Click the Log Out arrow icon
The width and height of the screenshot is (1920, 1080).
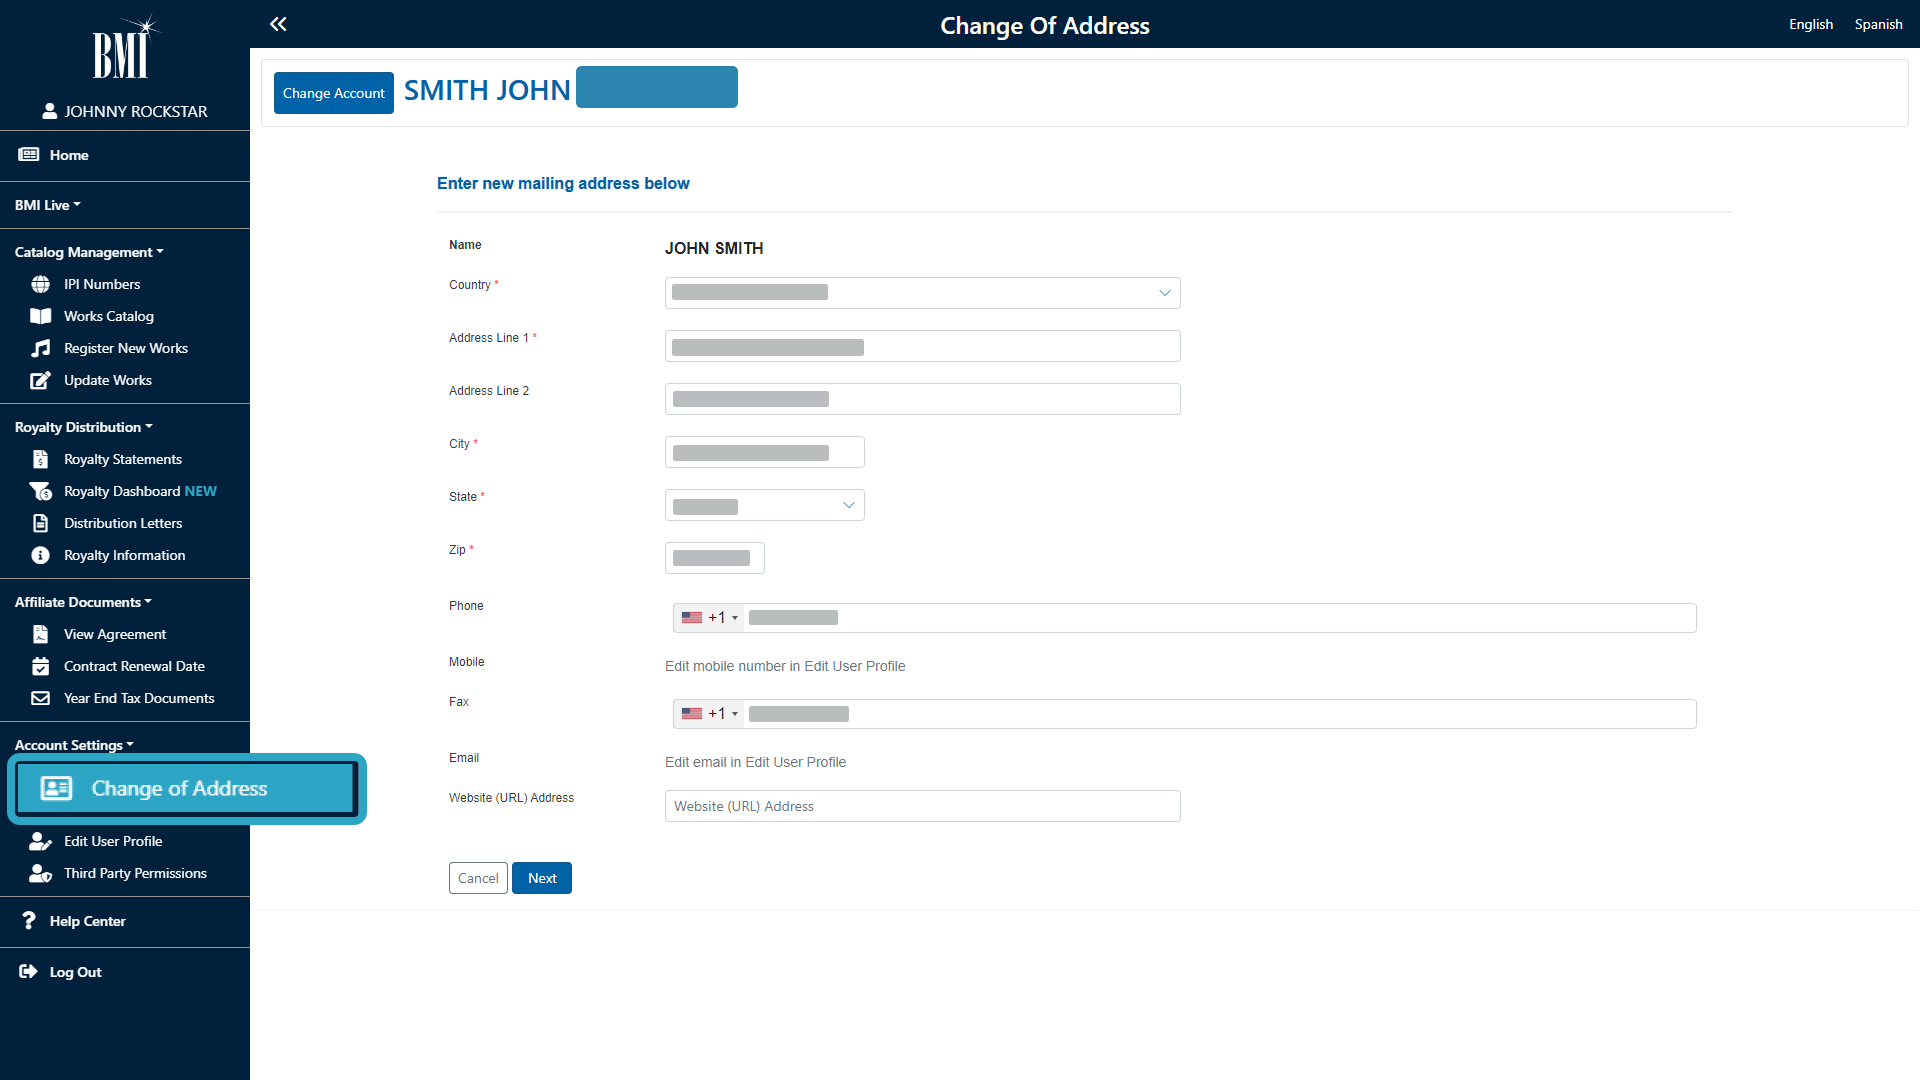coord(28,972)
